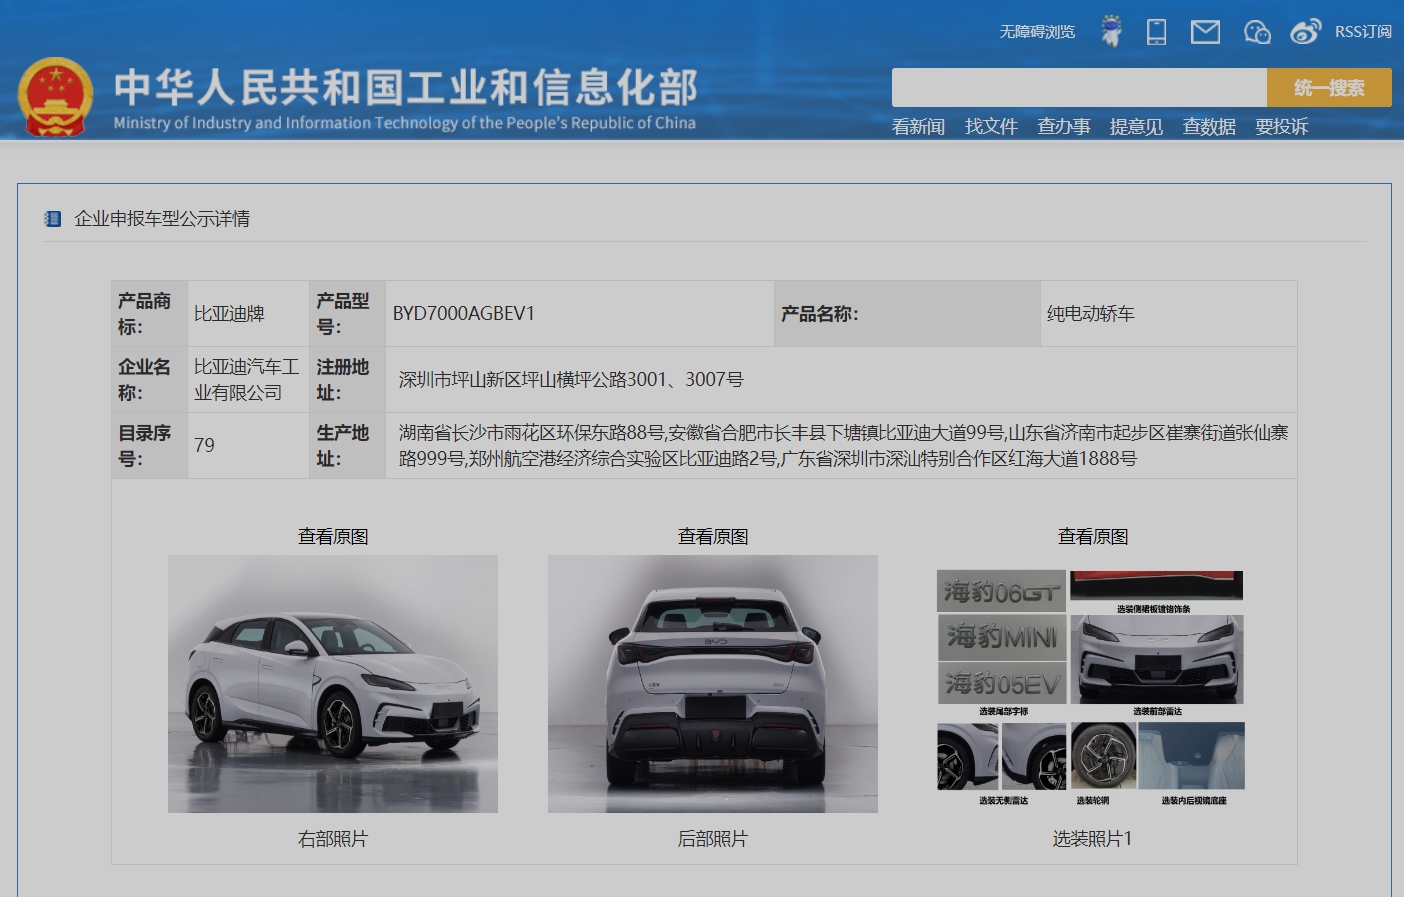This screenshot has height=897, width=1404.
Task: Click the 选装照片1 caption
Action: point(1092,839)
